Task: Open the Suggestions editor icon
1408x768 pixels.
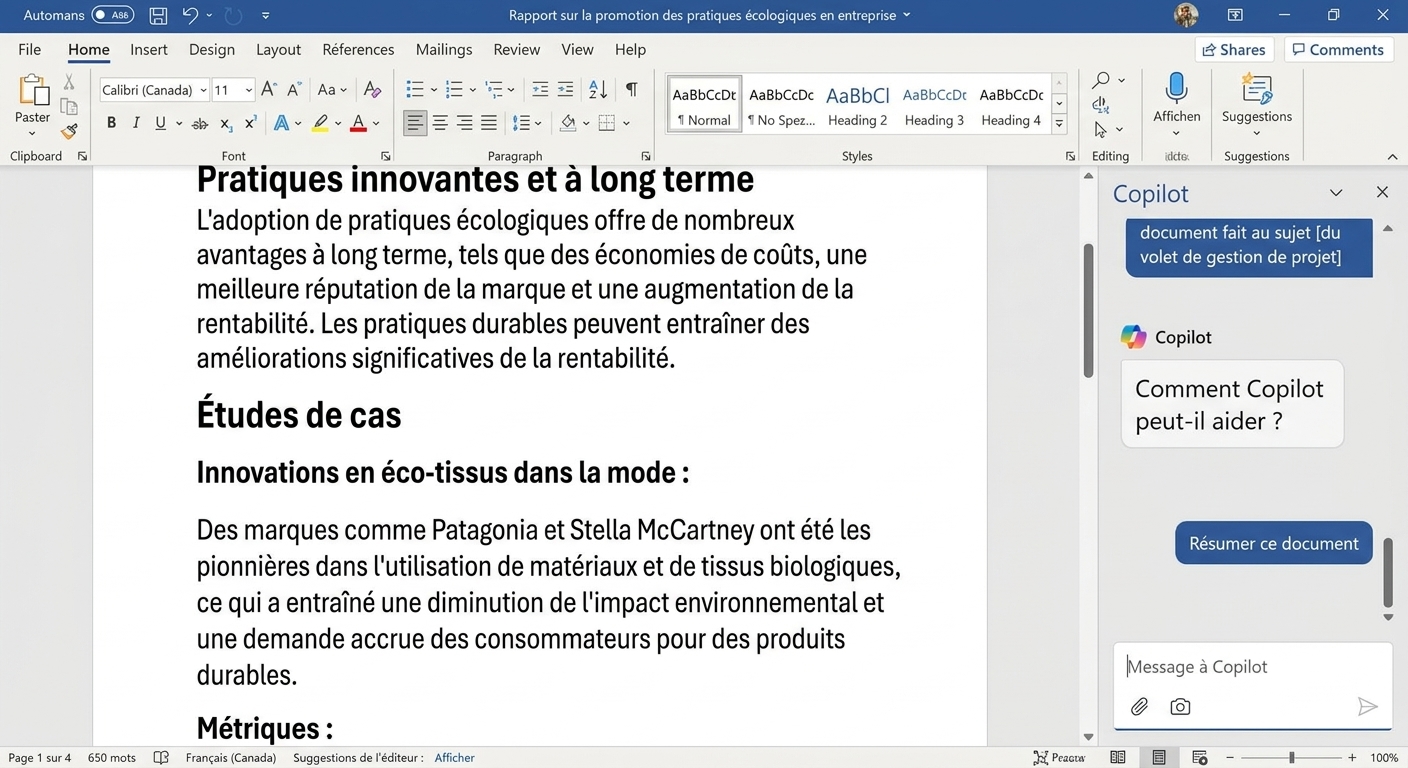Action: pyautogui.click(x=1257, y=89)
